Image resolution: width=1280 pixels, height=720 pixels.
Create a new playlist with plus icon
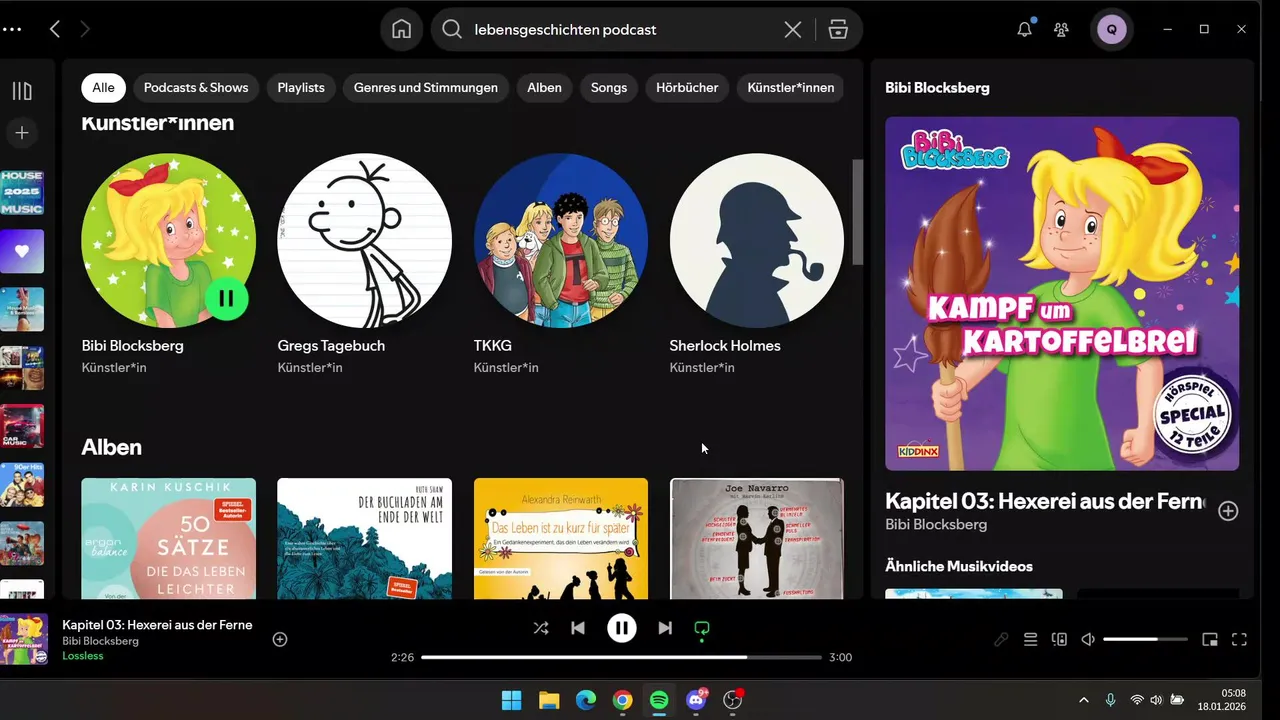point(22,132)
